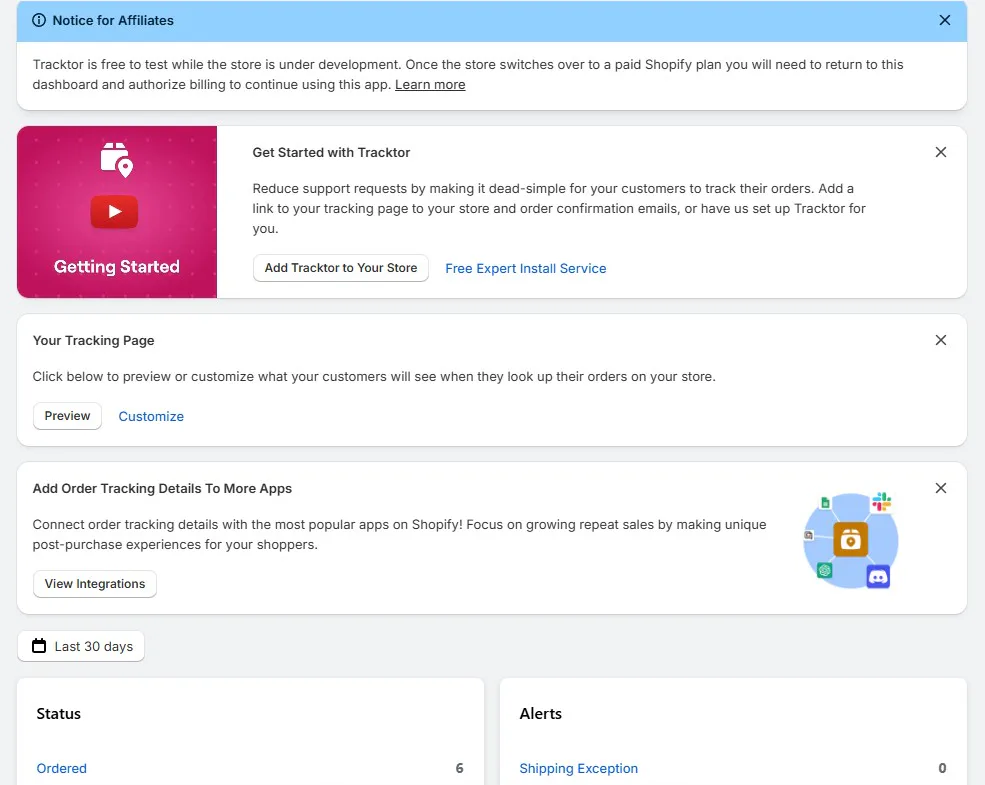Click Add Order Tracking Details To More Apps heading
This screenshot has height=785, width=985.
click(x=162, y=489)
